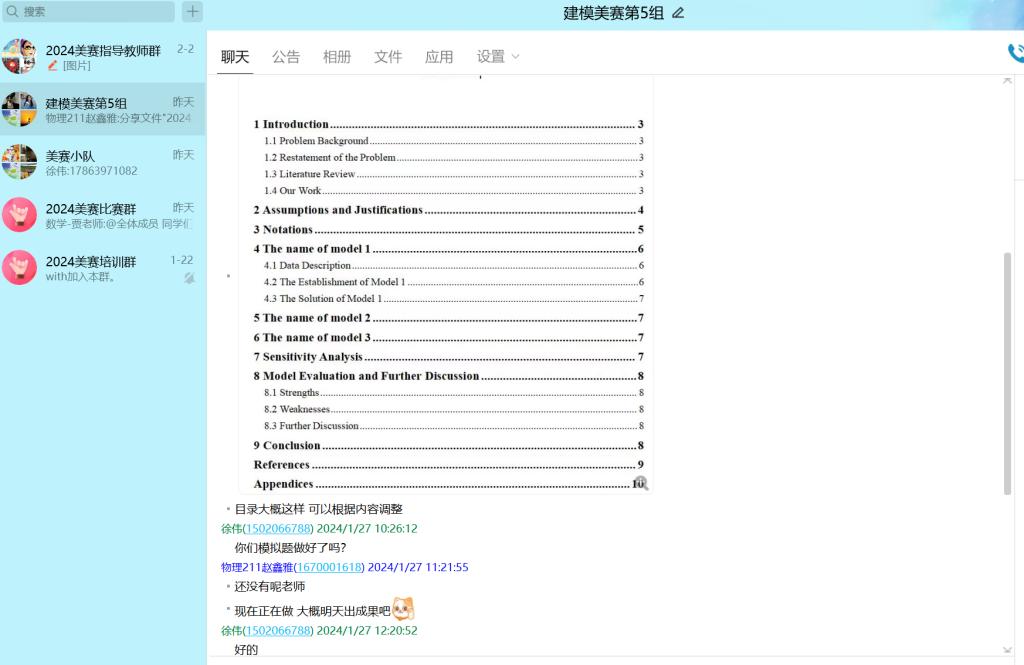Start a voice call via phone icon

click(x=1015, y=53)
